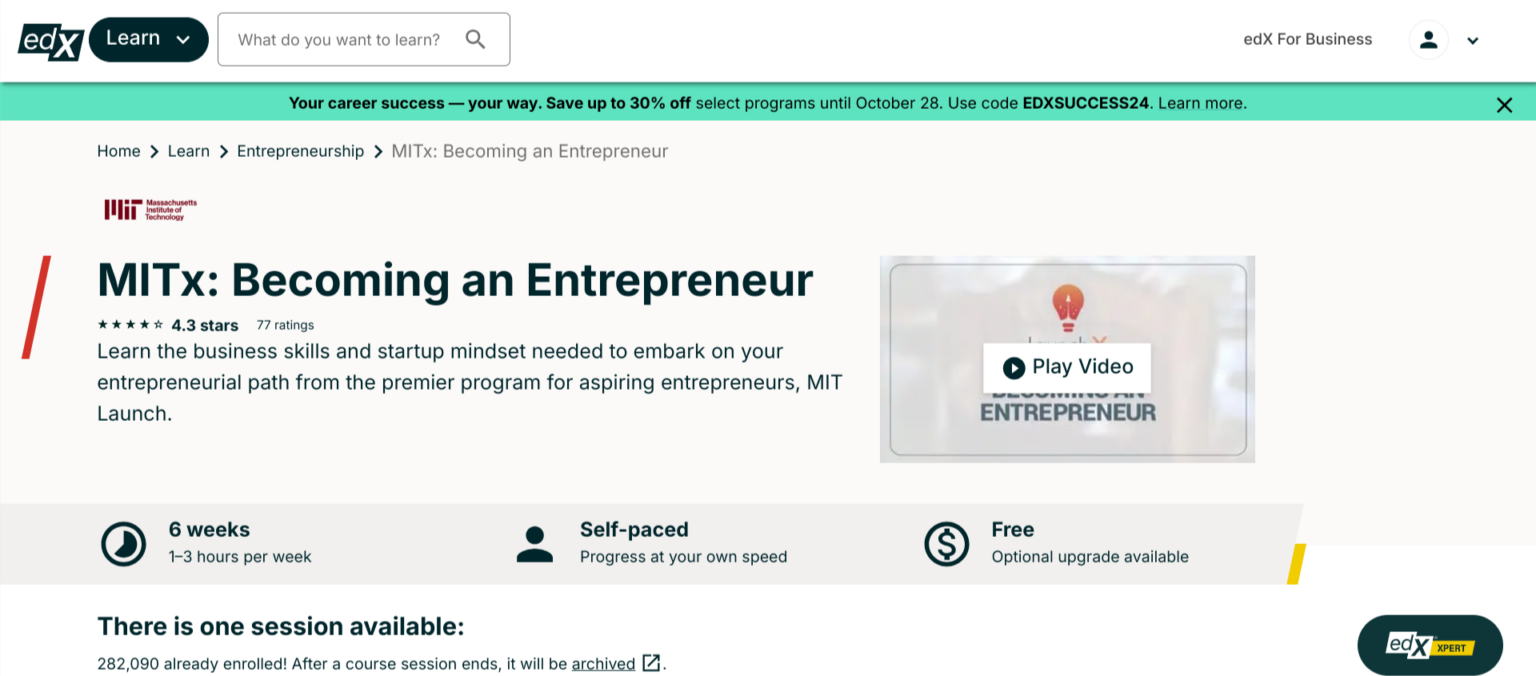Click the clock icon next to 6 weeks

coord(123,542)
